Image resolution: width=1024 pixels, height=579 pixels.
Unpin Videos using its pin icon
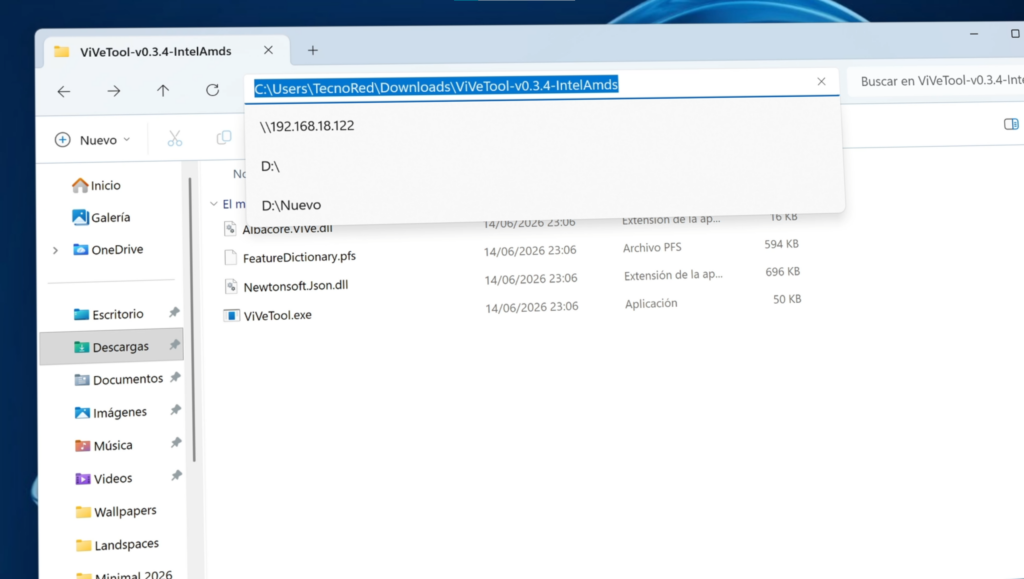176,476
